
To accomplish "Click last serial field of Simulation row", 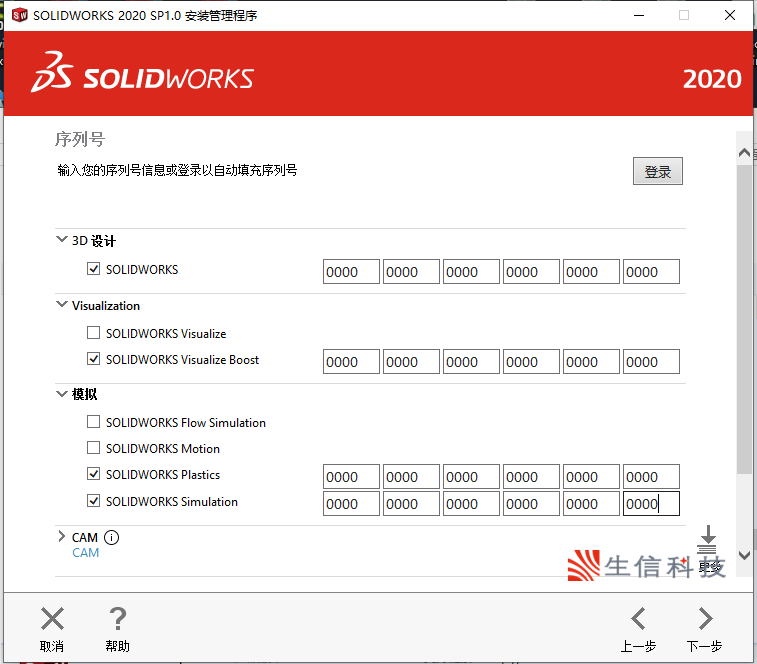I will pyautogui.click(x=651, y=504).
